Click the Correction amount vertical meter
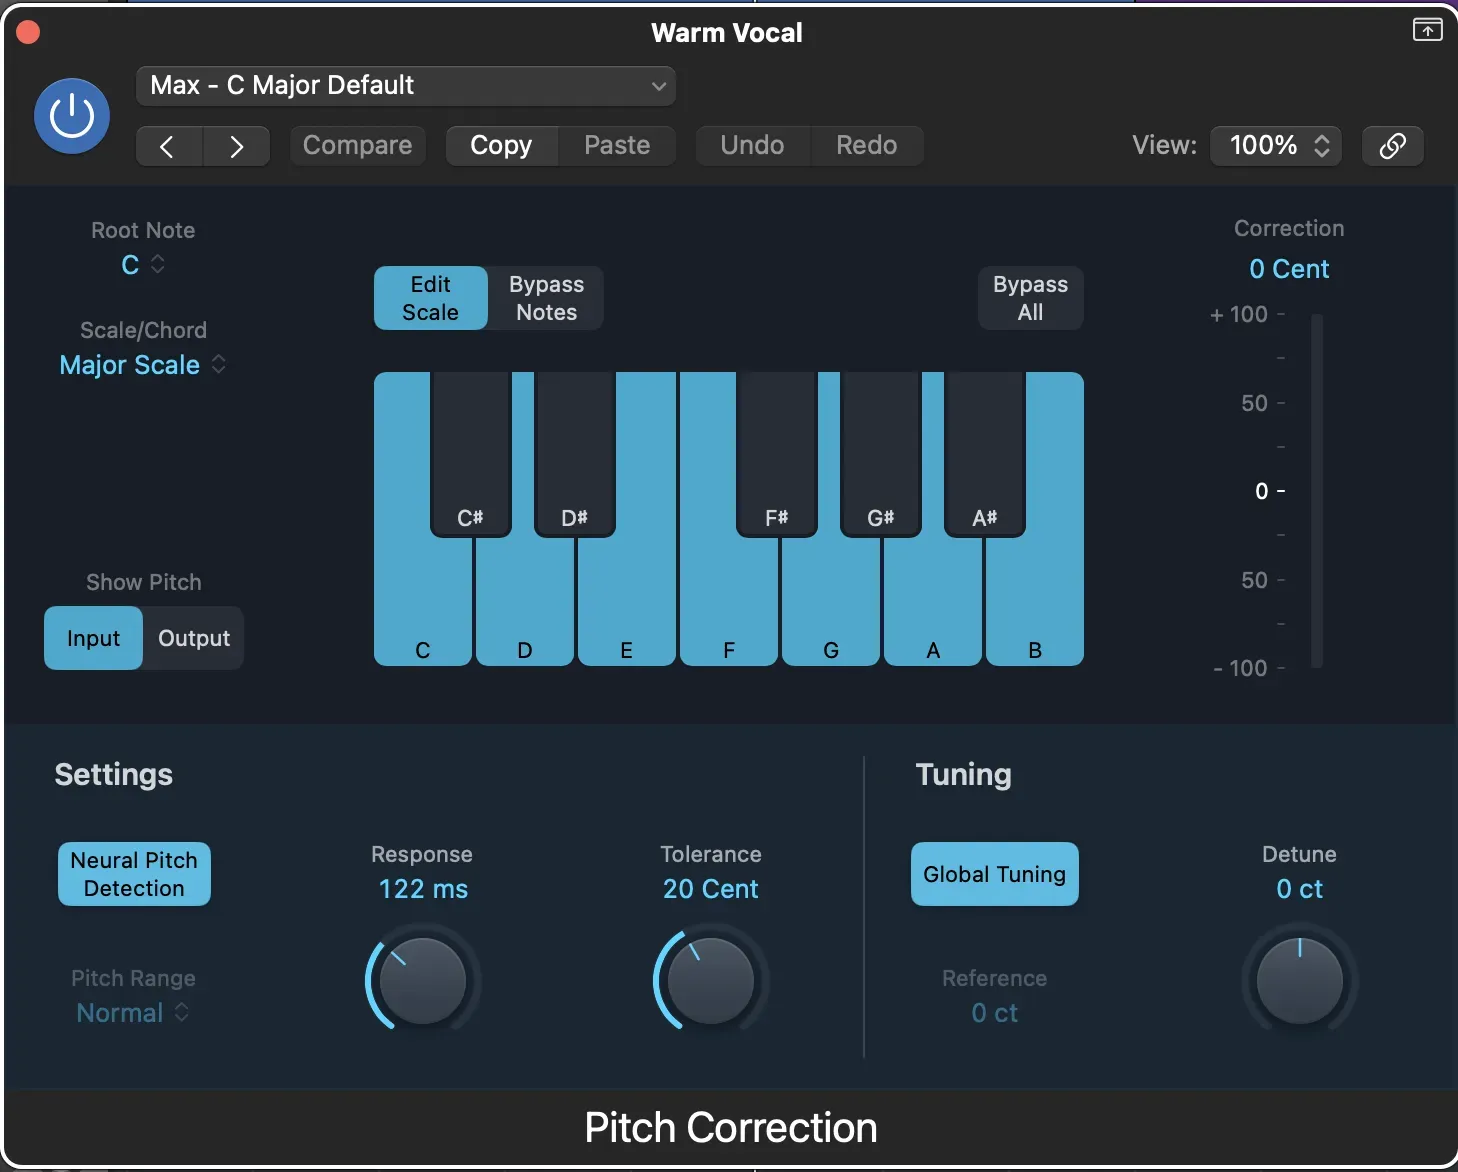 click(x=1317, y=491)
